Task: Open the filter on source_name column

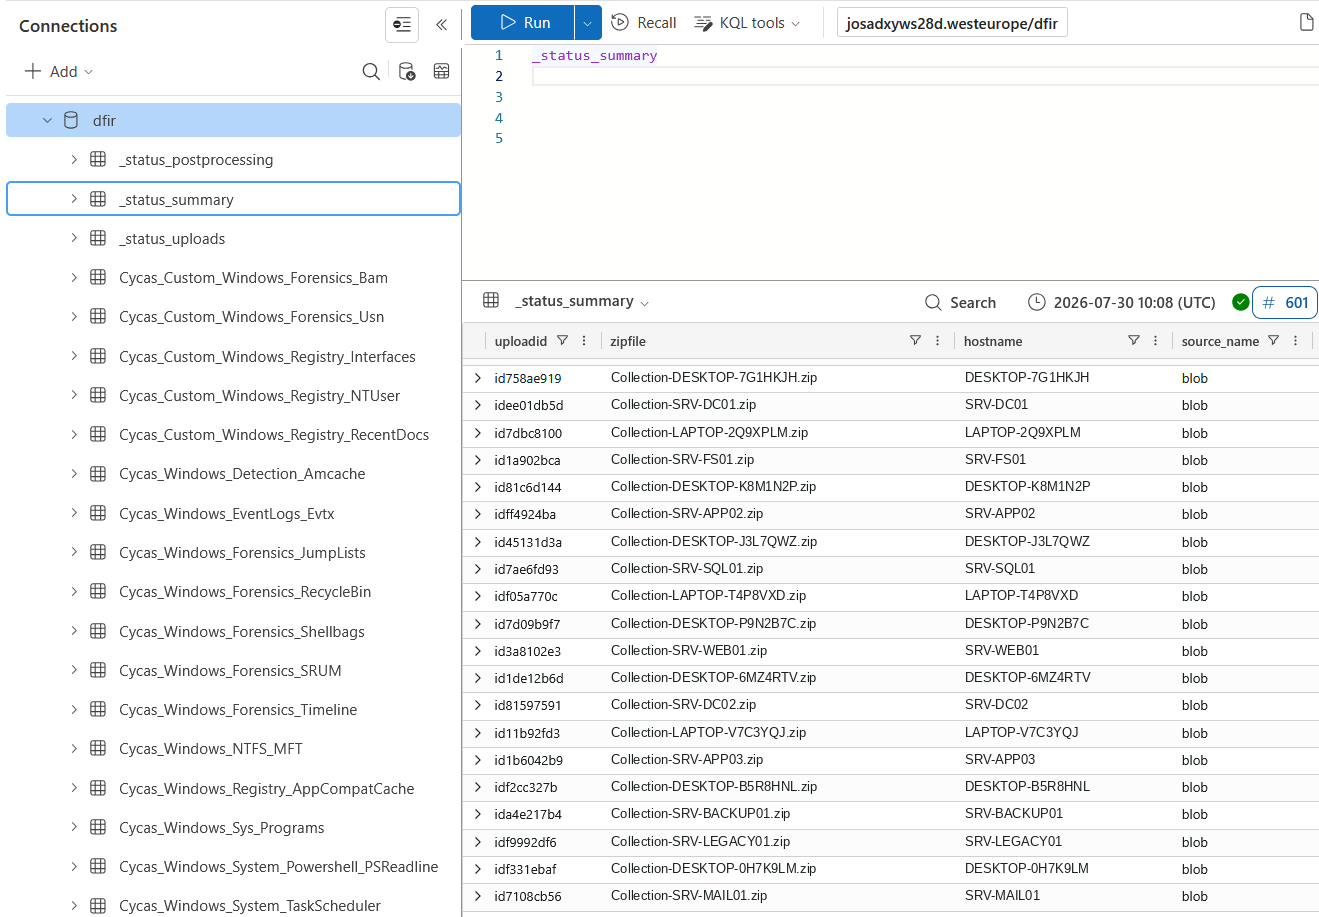Action: click(x=1273, y=340)
